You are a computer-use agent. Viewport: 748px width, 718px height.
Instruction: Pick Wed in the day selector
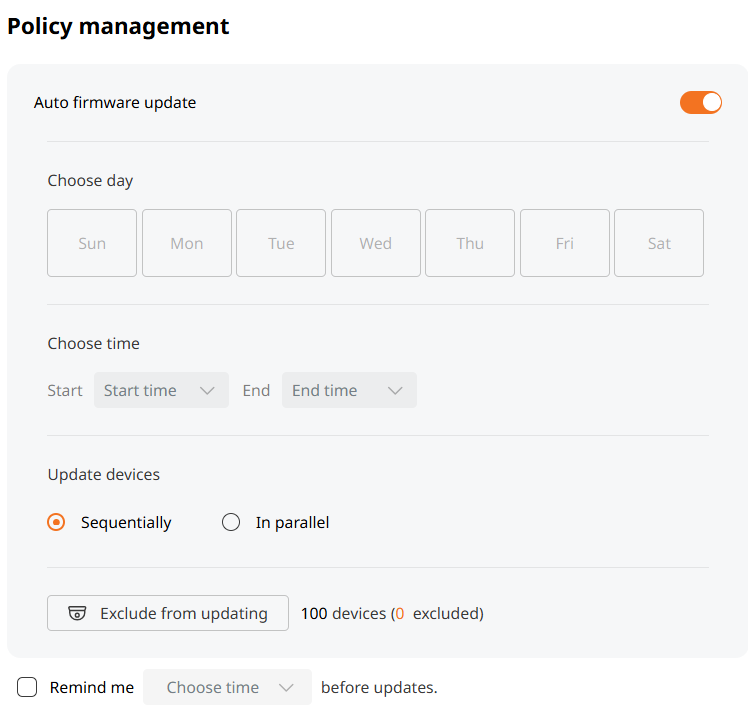pos(376,243)
